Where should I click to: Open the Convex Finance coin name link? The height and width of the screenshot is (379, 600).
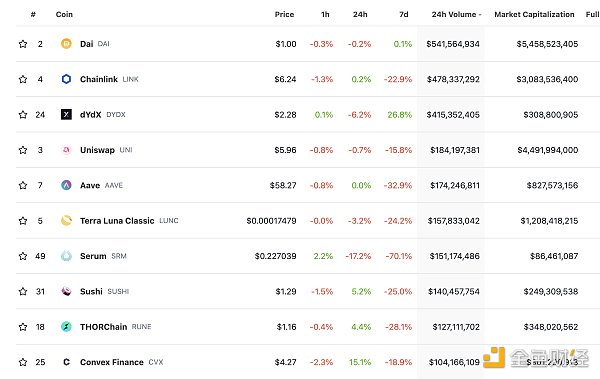pos(112,362)
